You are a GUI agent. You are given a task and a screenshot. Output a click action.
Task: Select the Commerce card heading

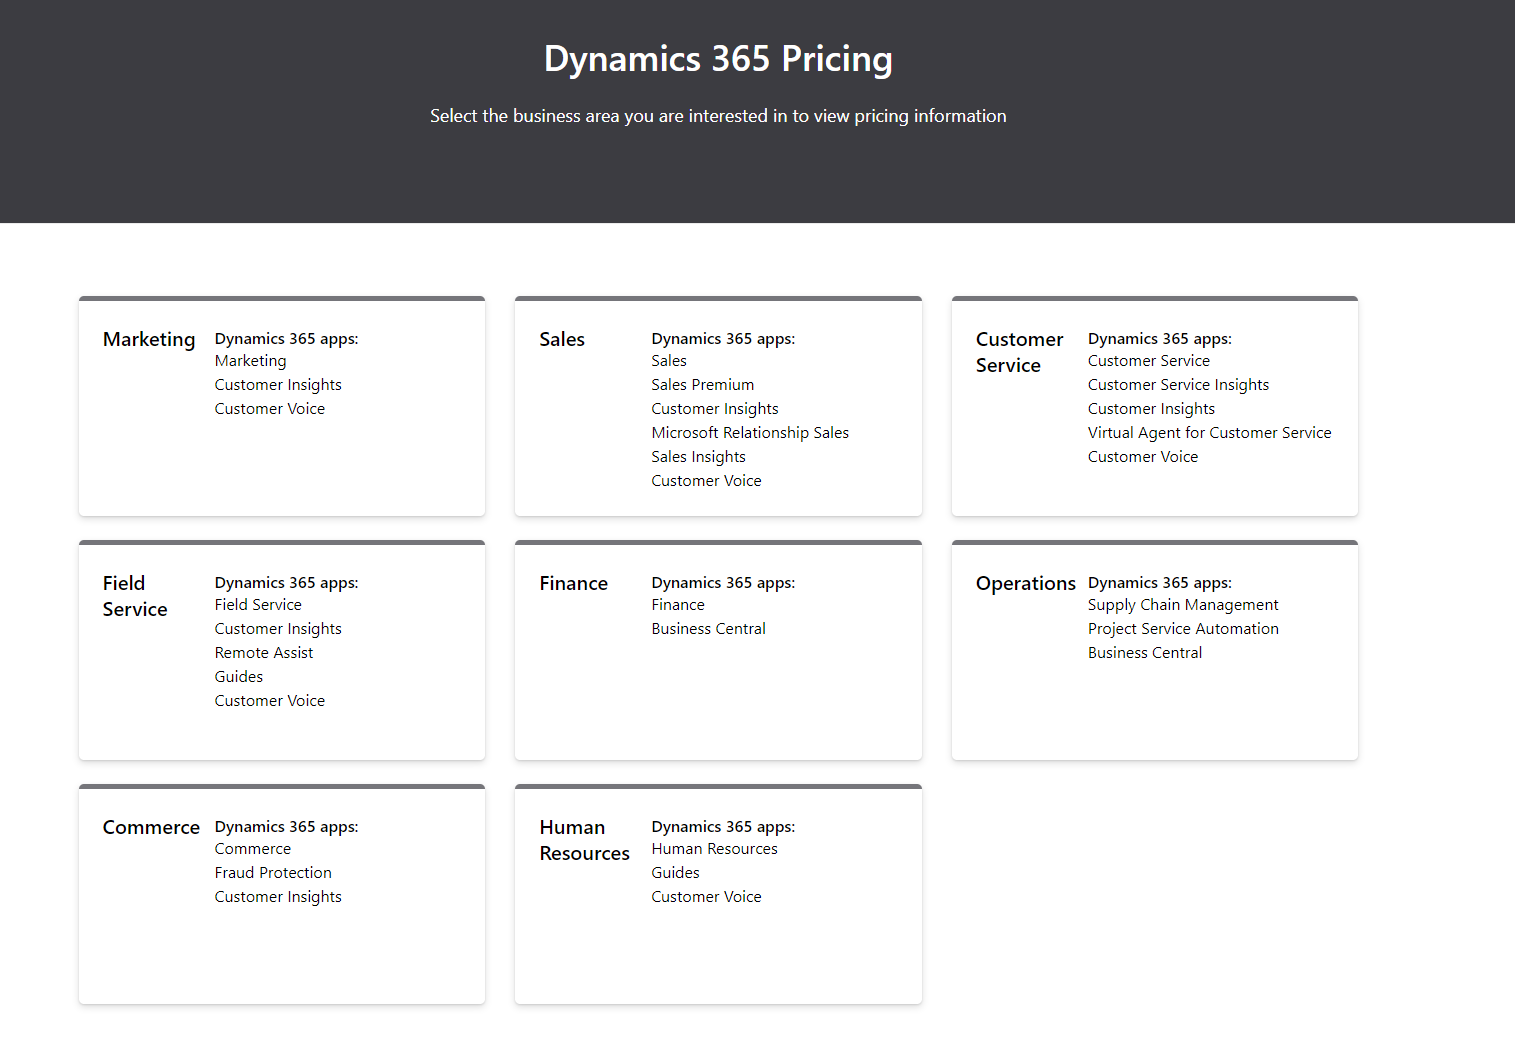click(151, 828)
